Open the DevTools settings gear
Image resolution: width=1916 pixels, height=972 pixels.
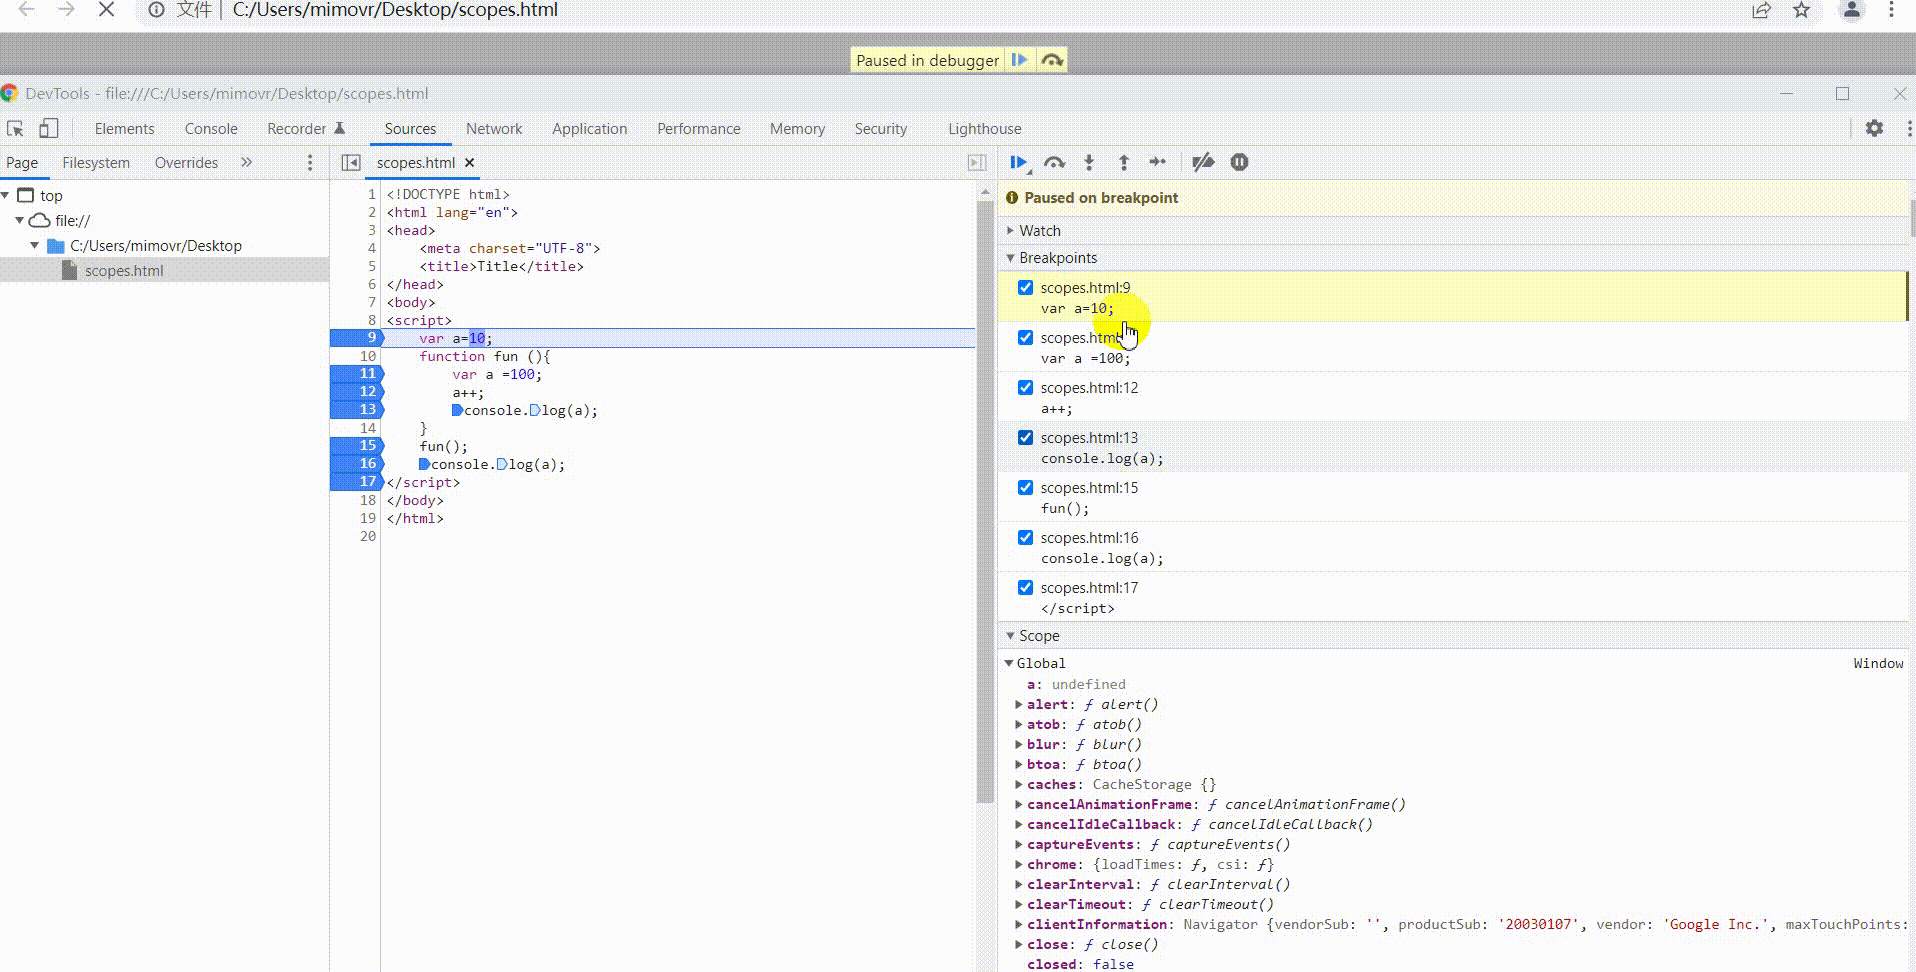pyautogui.click(x=1875, y=128)
